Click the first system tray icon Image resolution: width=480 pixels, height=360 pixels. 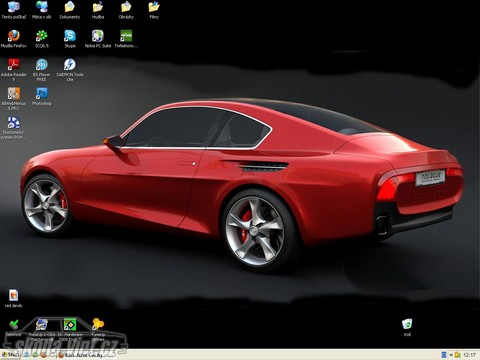(444, 355)
